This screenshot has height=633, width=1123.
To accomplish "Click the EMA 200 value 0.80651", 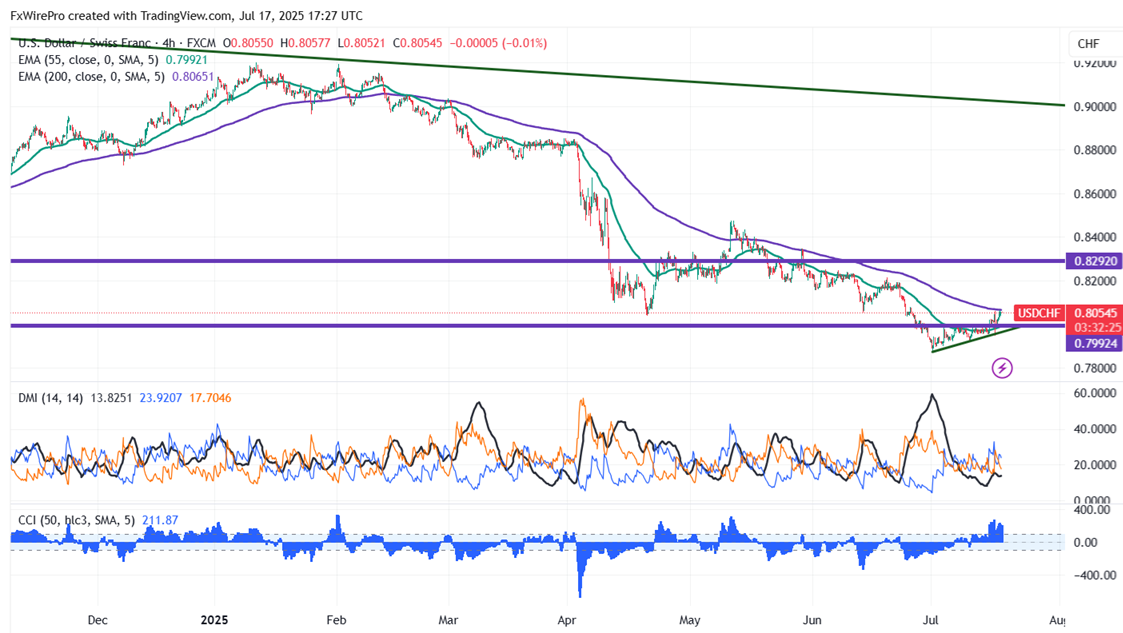I will point(193,77).
